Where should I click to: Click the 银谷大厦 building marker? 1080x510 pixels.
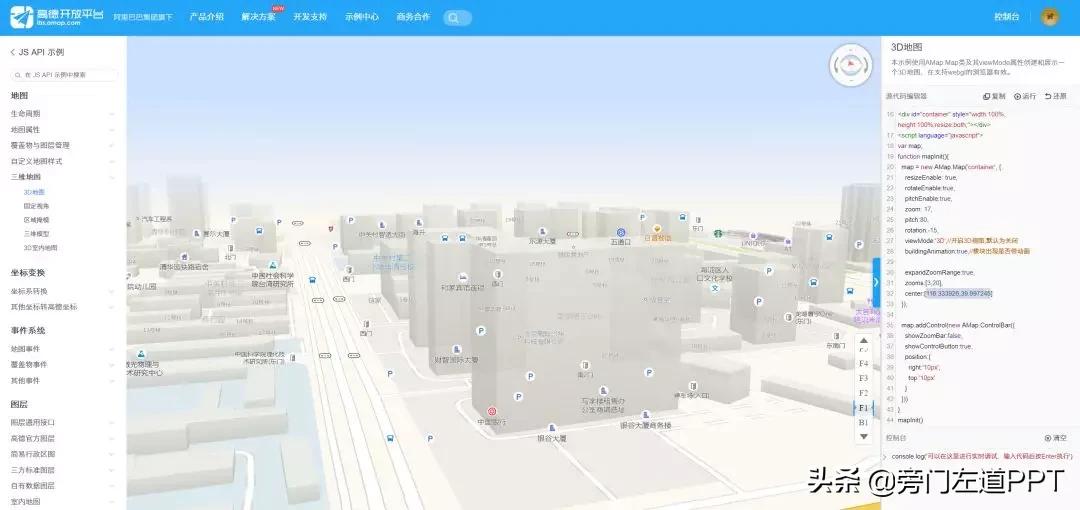tap(552, 427)
